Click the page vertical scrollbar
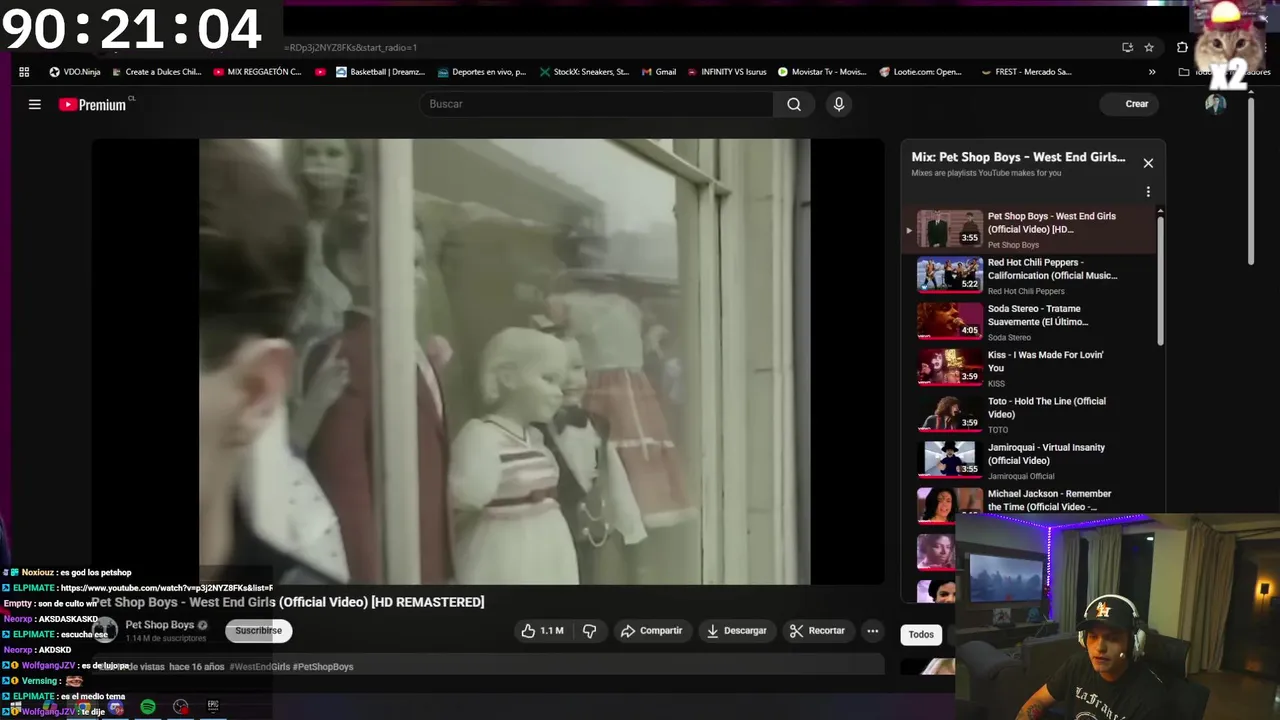The height and width of the screenshot is (720, 1280). tap(1251, 180)
